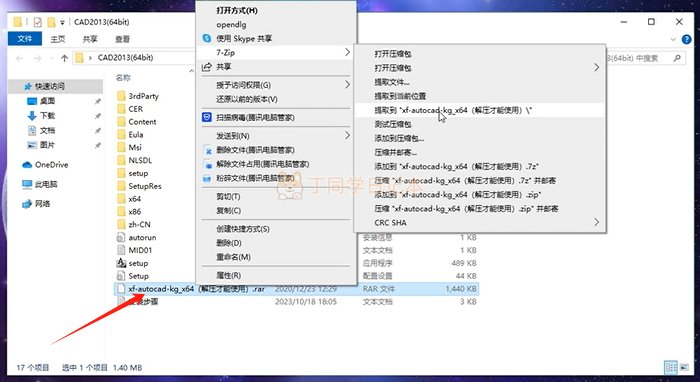The height and width of the screenshot is (382, 700).
Task: Choose 剪切(T) in the context menu
Action: coord(277,197)
